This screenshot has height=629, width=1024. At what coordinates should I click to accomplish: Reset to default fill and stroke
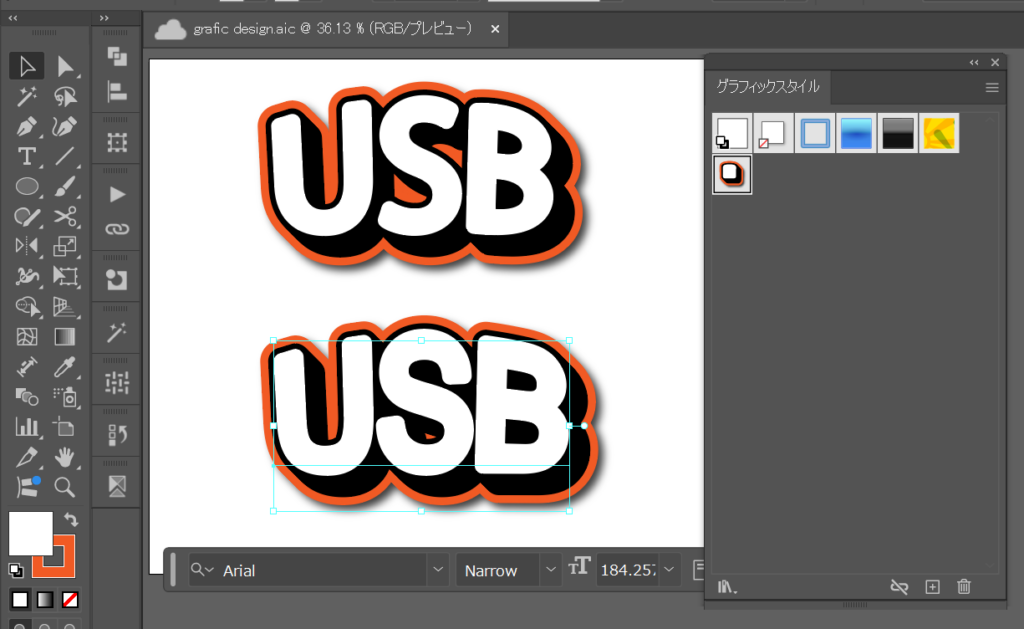(x=16, y=570)
